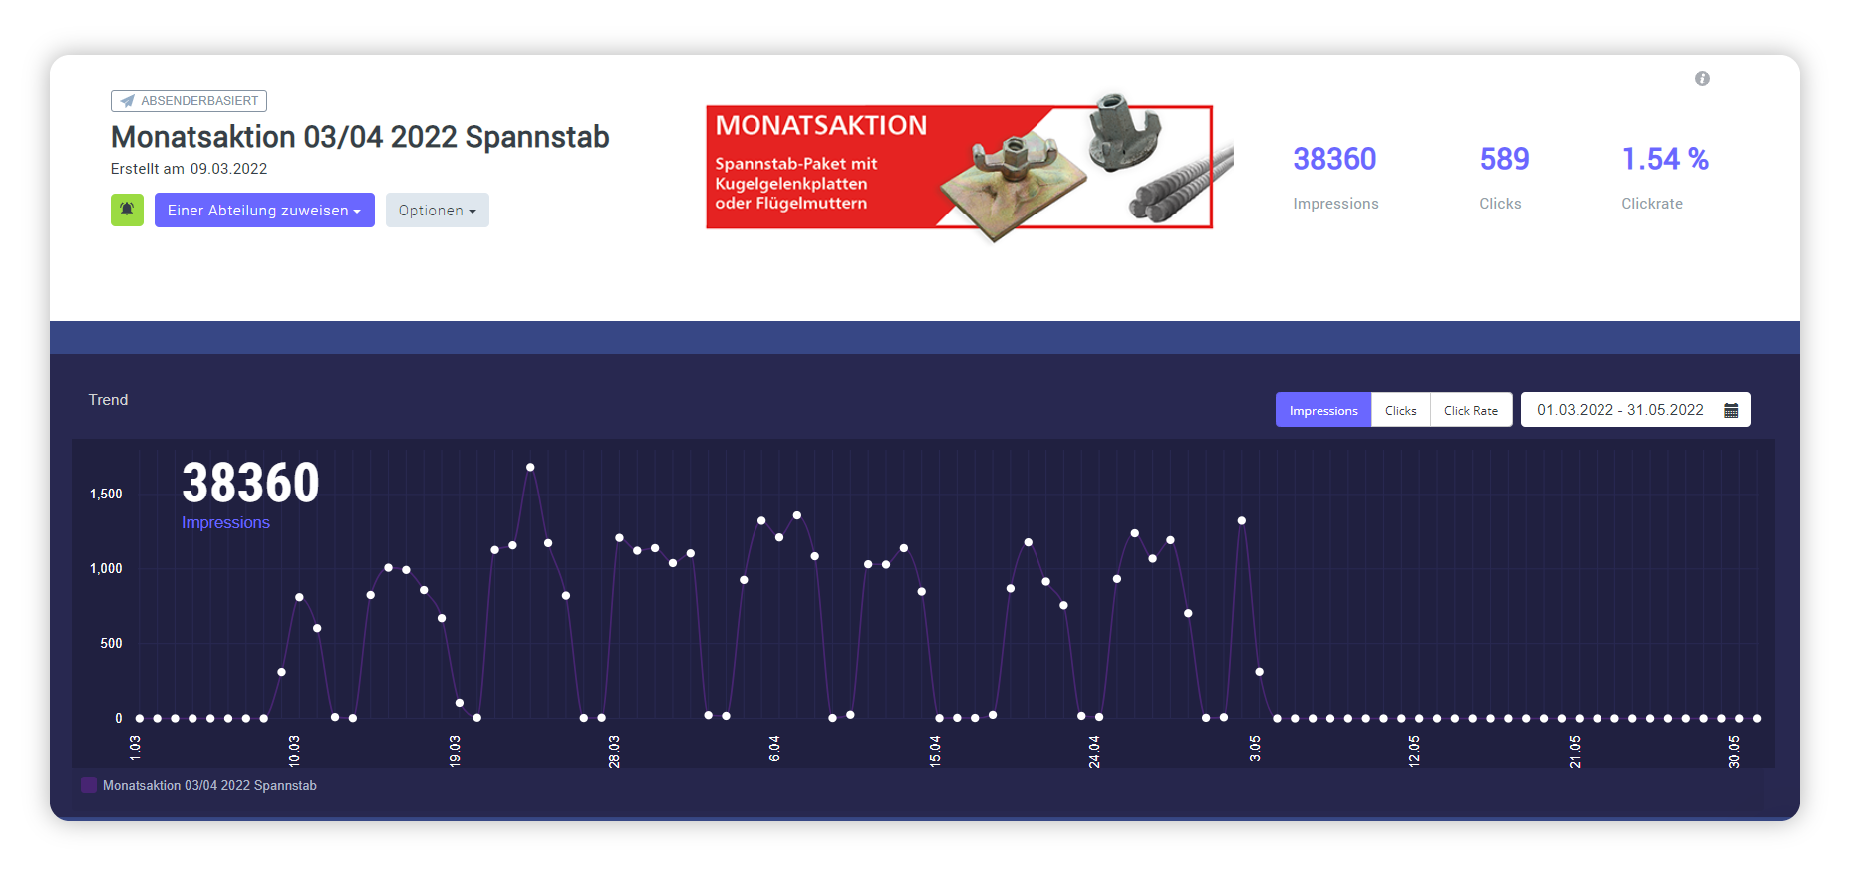Click the highest peak data point on chart
Viewport: 1850px width, 876px height.
tap(530, 467)
